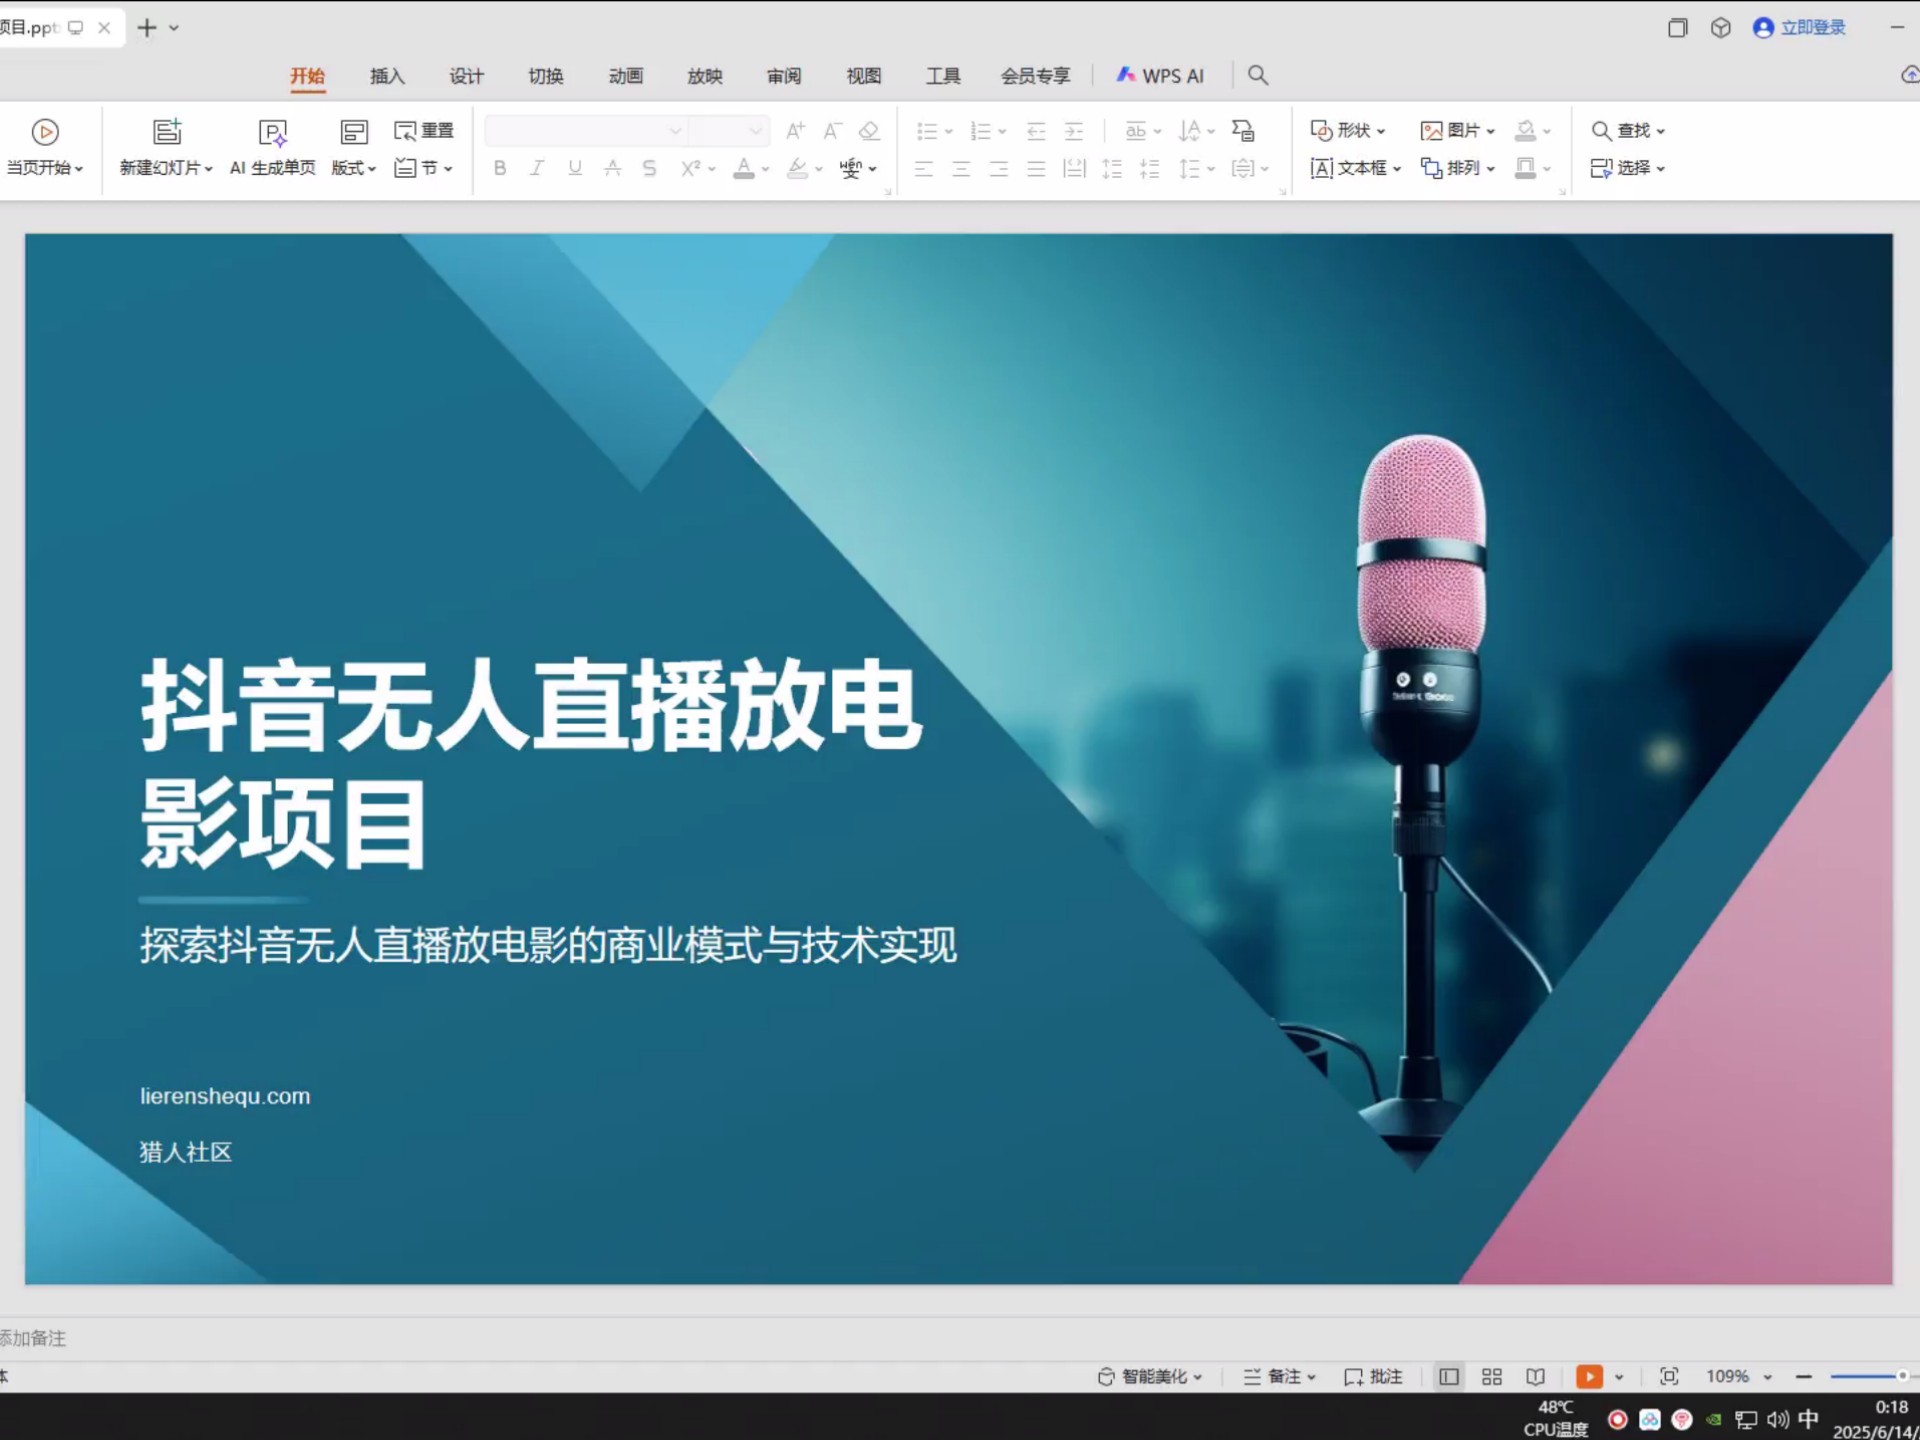The image size is (1920, 1440).
Task: Click the clear formatting eraser icon
Action: pyautogui.click(x=869, y=130)
